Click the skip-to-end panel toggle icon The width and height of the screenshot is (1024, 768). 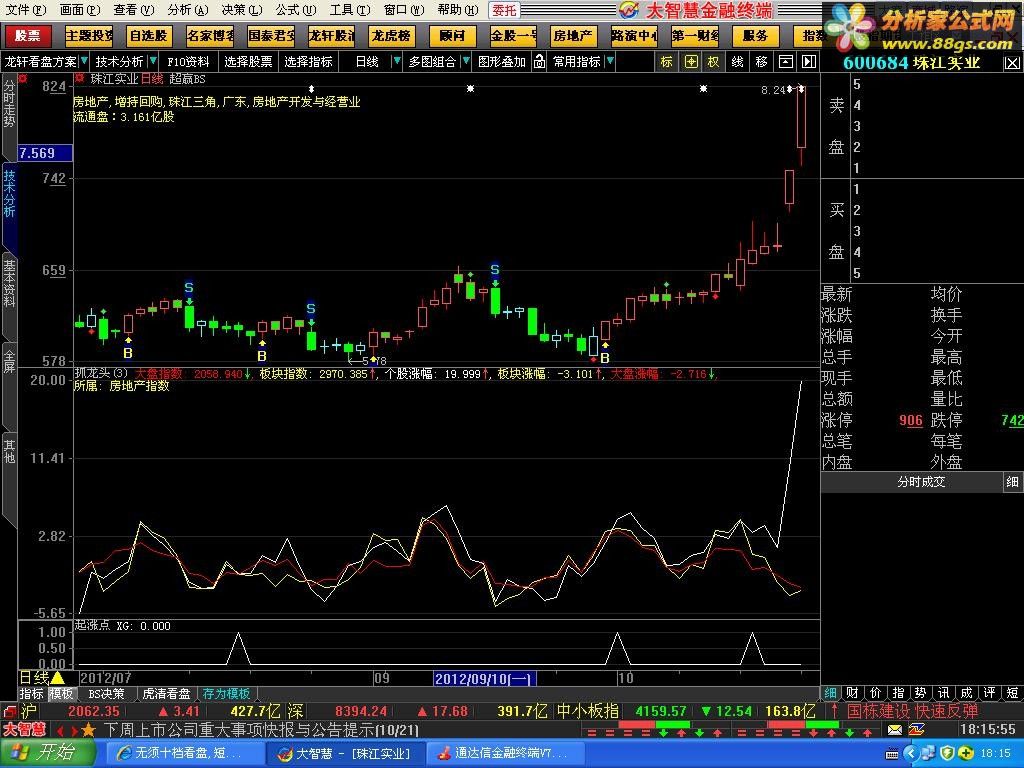(x=809, y=62)
